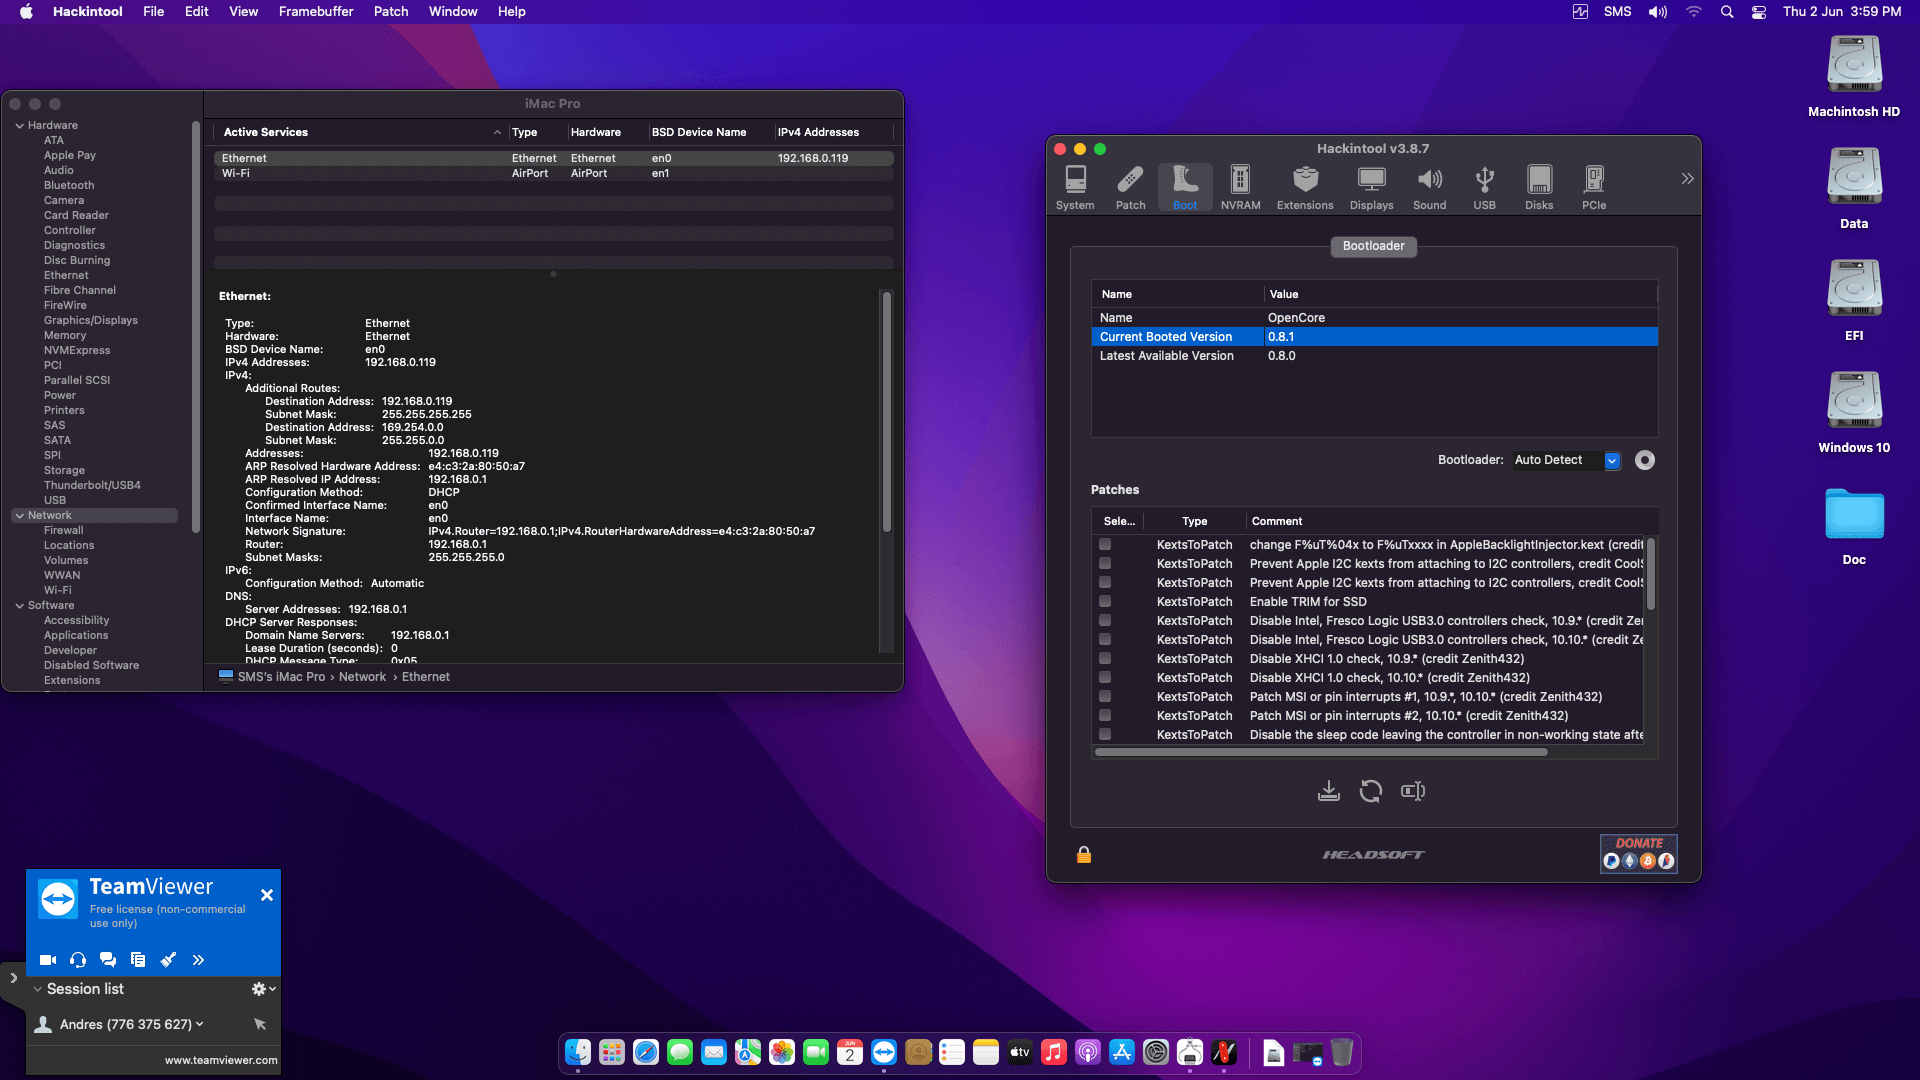Select the Bootloader tab label
1920x1080 pixels.
click(x=1373, y=246)
